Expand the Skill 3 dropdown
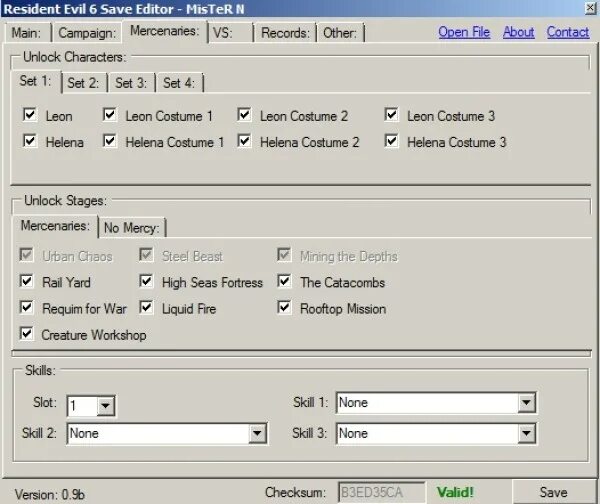 click(x=526, y=434)
